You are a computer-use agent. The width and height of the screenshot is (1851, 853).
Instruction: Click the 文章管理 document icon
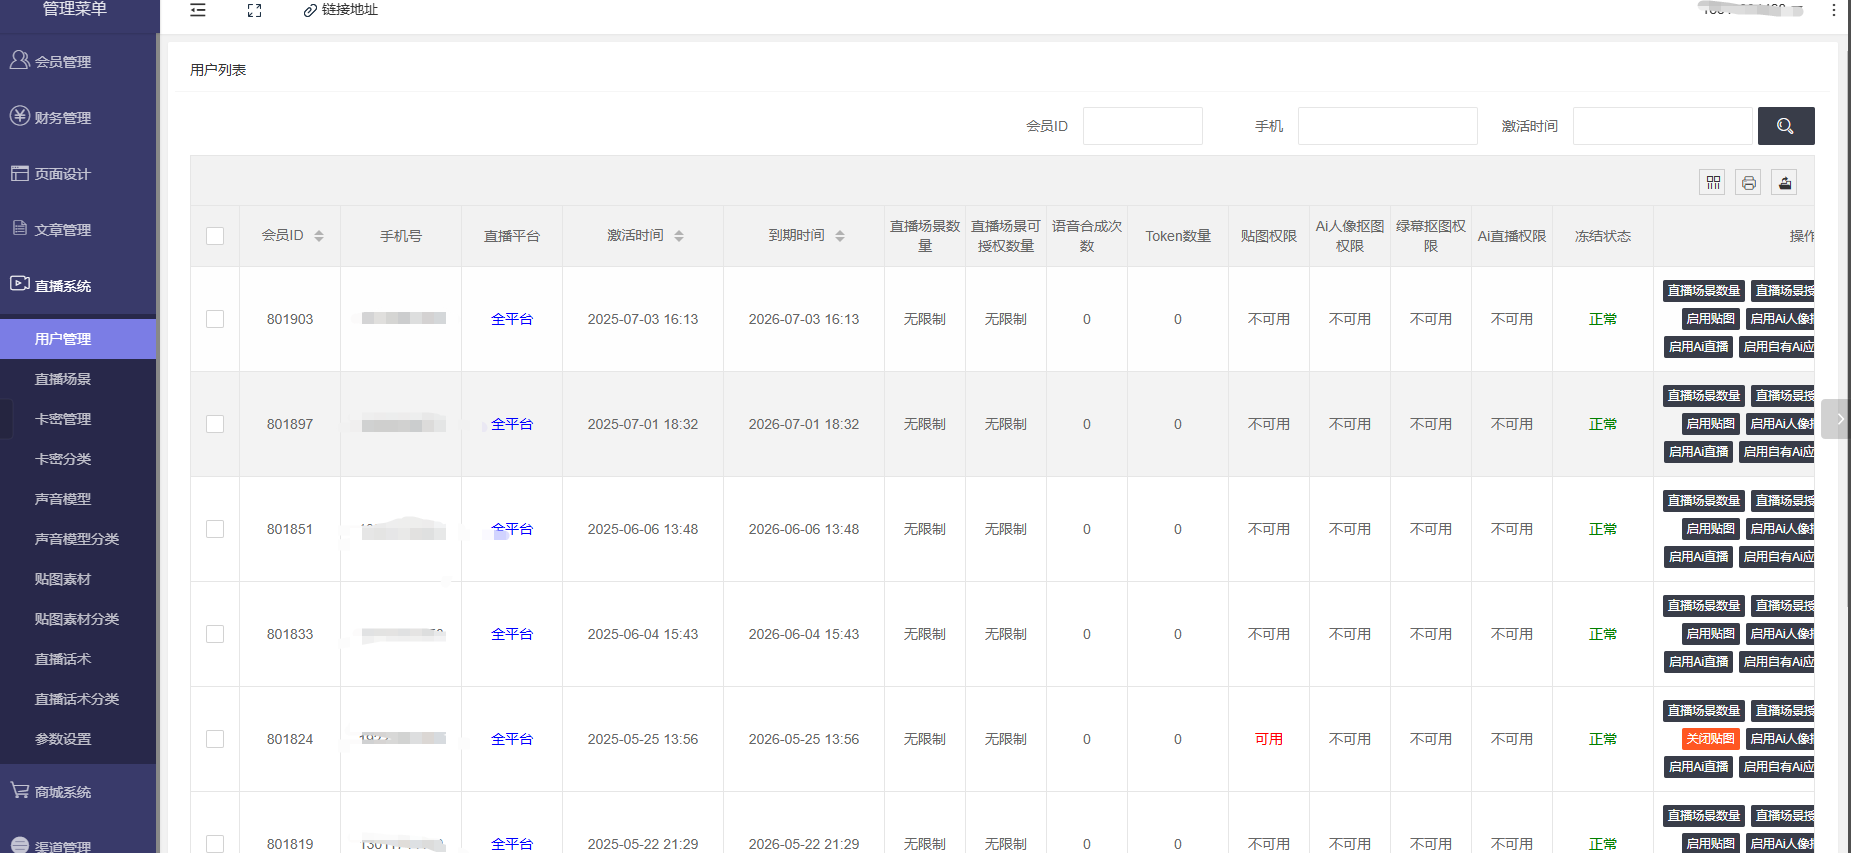click(x=19, y=228)
